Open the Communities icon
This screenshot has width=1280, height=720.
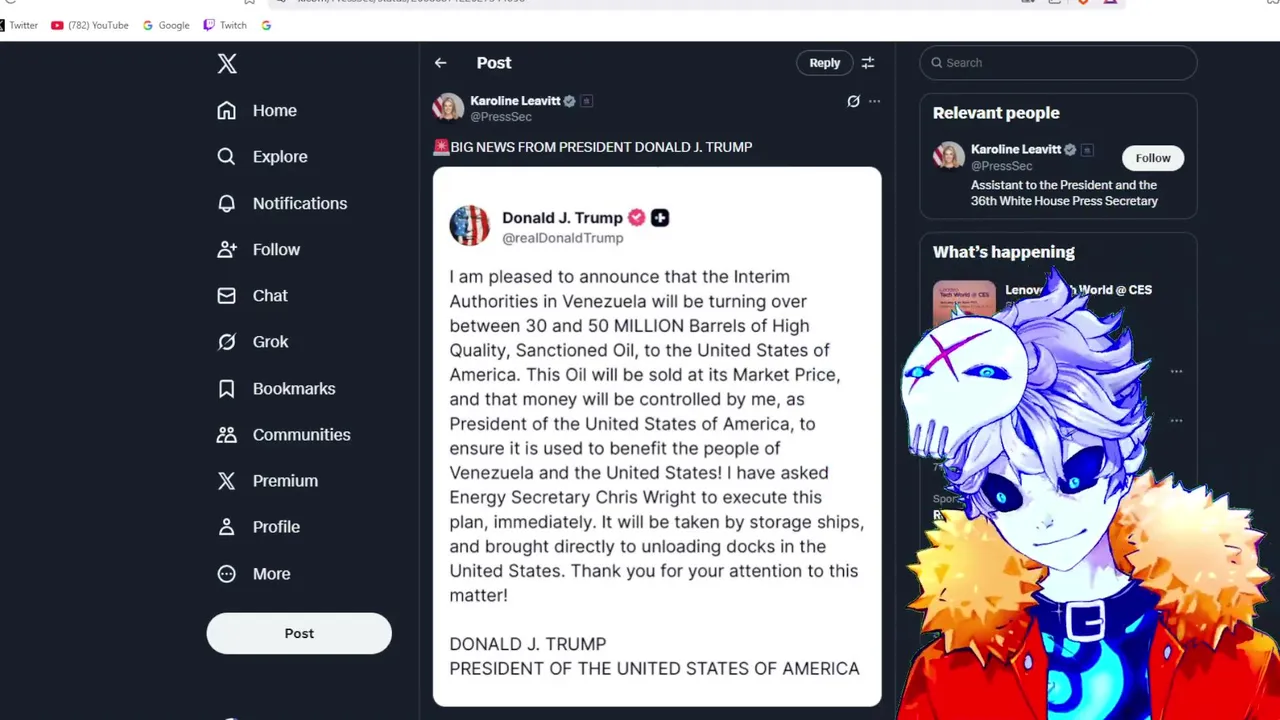[227, 434]
